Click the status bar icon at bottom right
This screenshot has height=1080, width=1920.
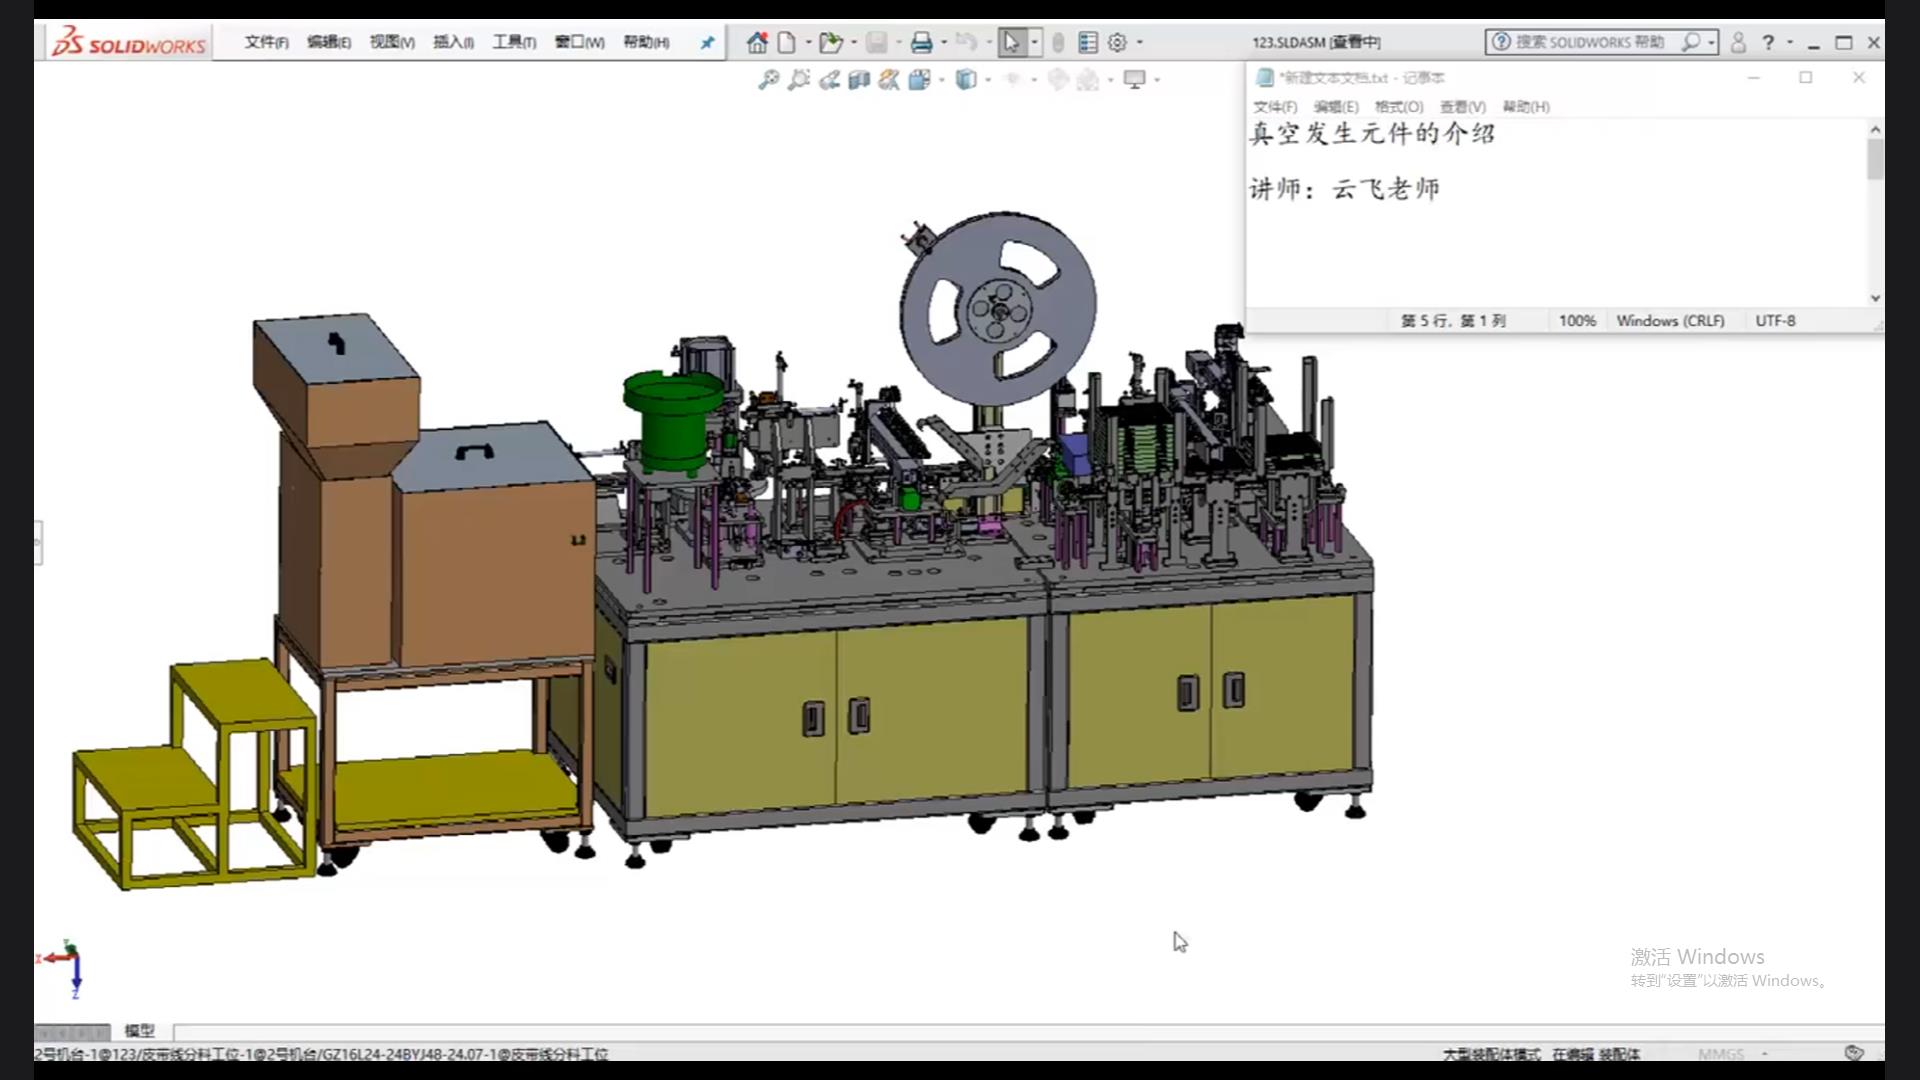(x=1854, y=1053)
